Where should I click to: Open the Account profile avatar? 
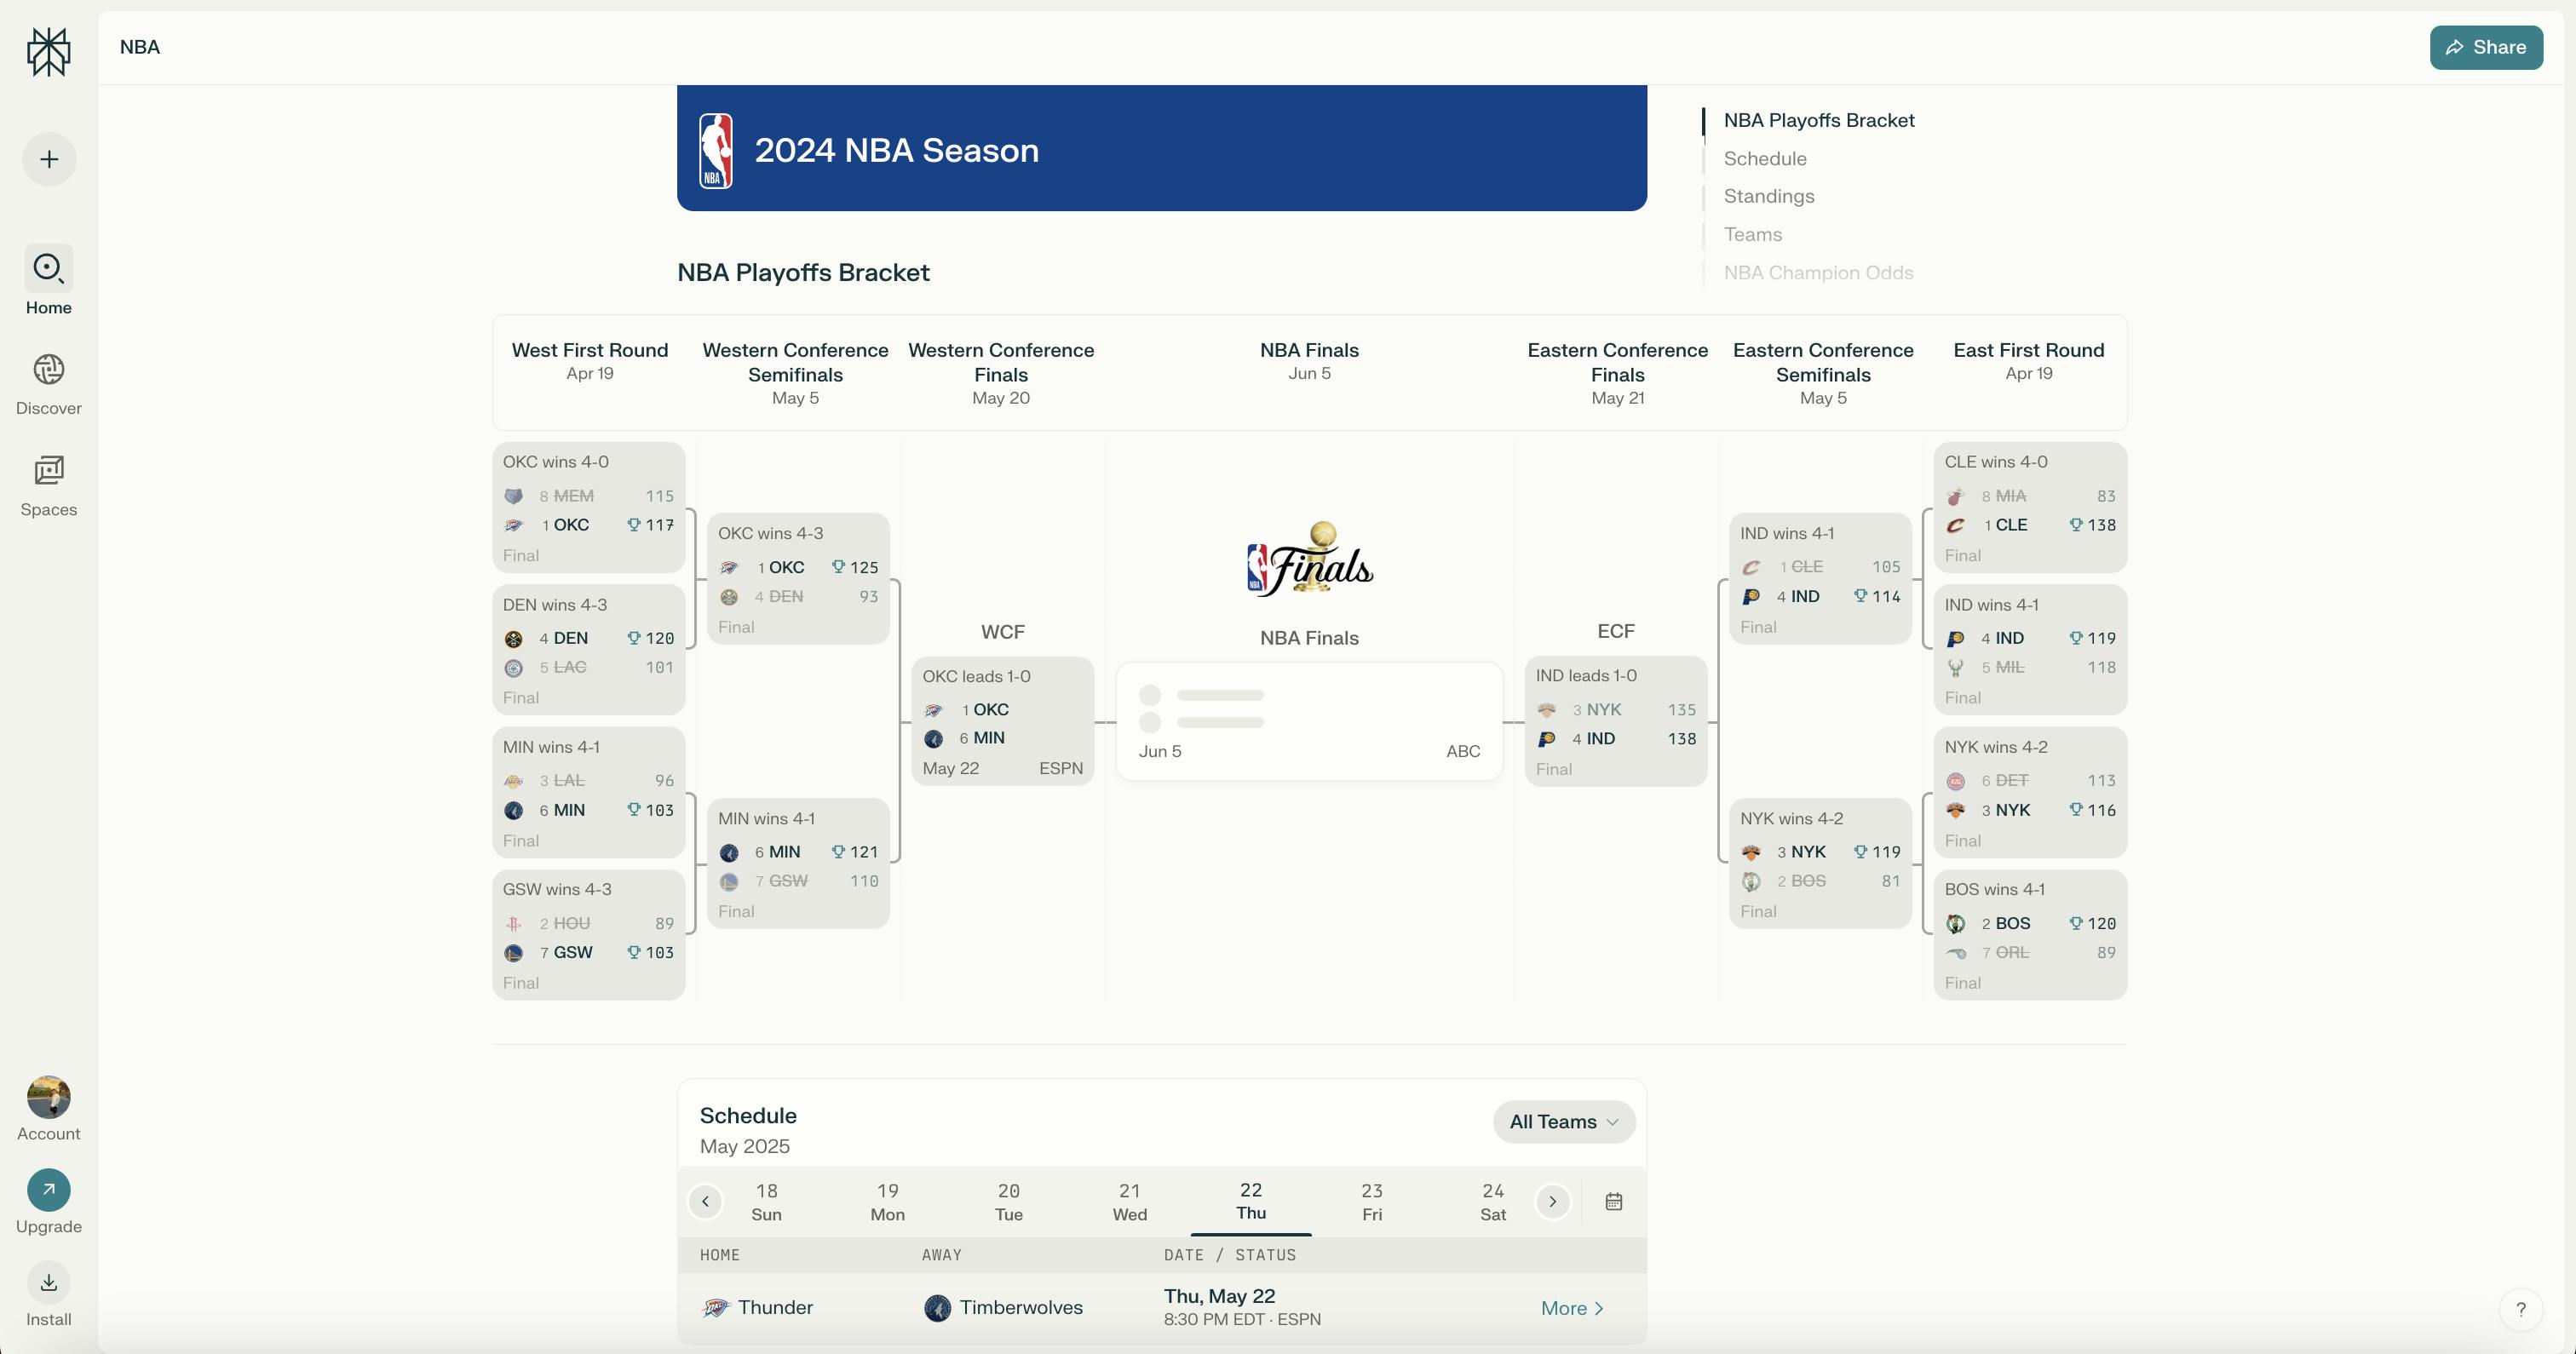click(x=48, y=1097)
